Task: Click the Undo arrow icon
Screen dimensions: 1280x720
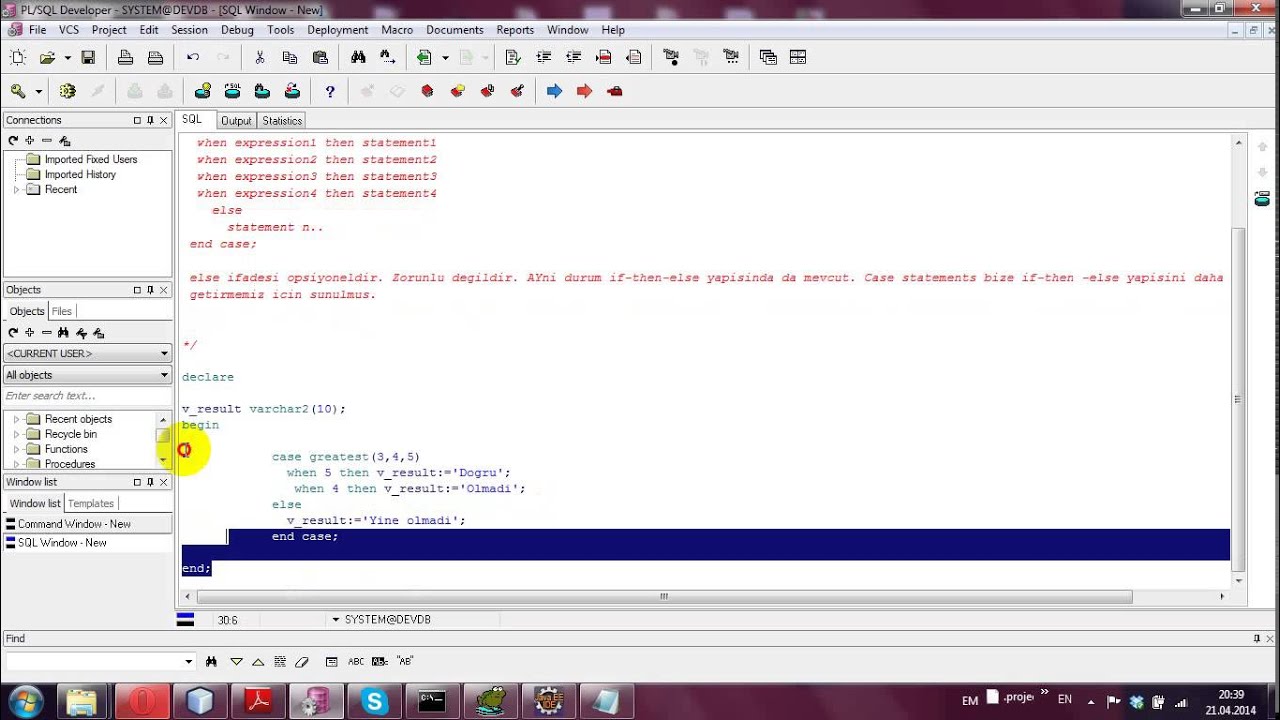Action: [193, 58]
